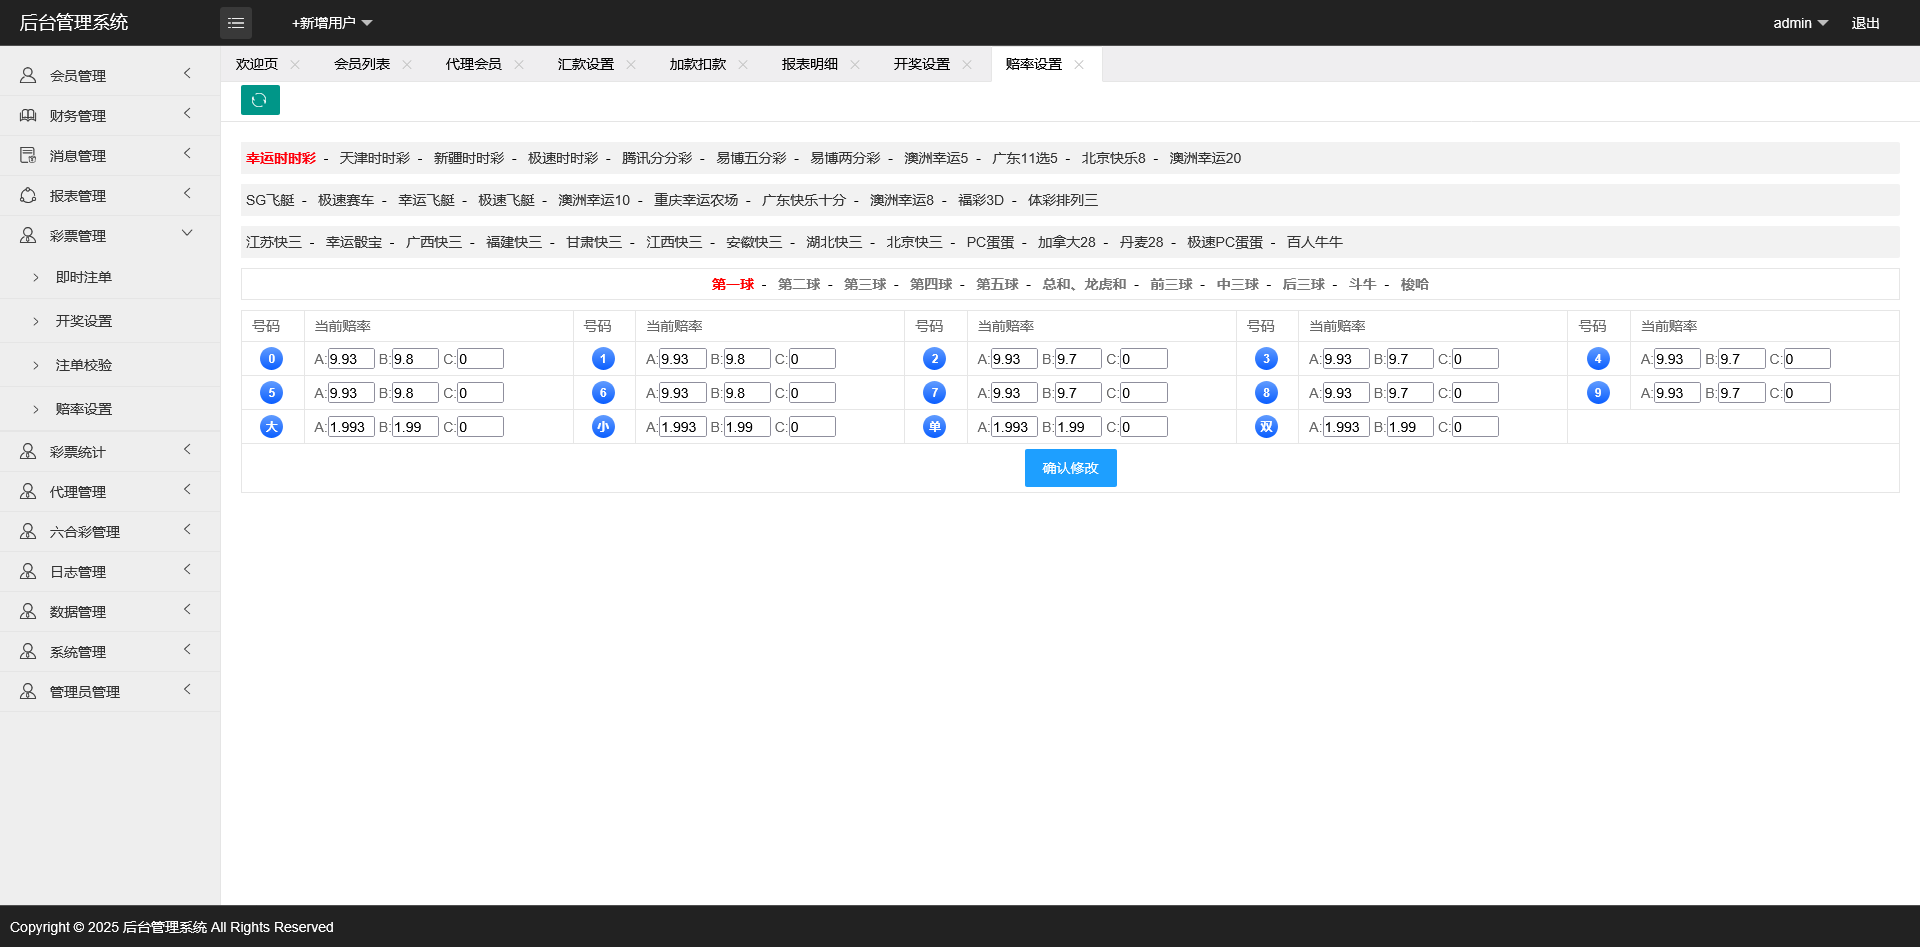Toggle the sidebar hamburger menu icon
Screen dimensions: 1920x947
236,23
